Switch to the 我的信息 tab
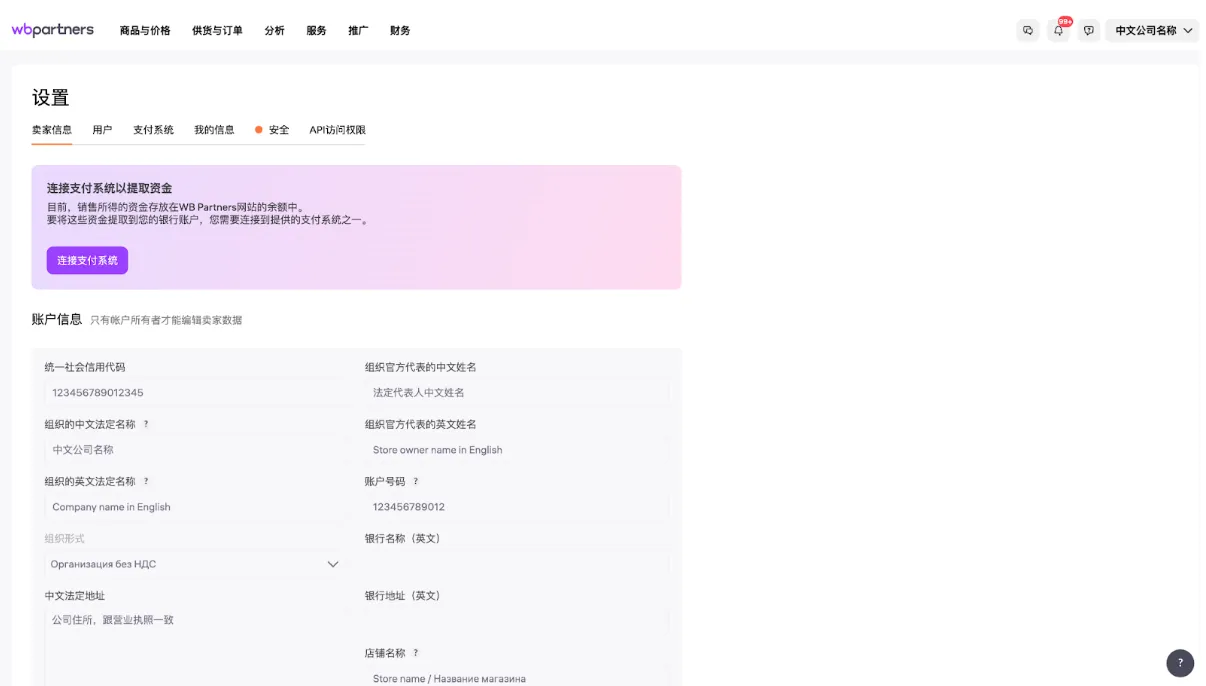The width and height of the screenshot is (1206, 686). click(x=214, y=130)
